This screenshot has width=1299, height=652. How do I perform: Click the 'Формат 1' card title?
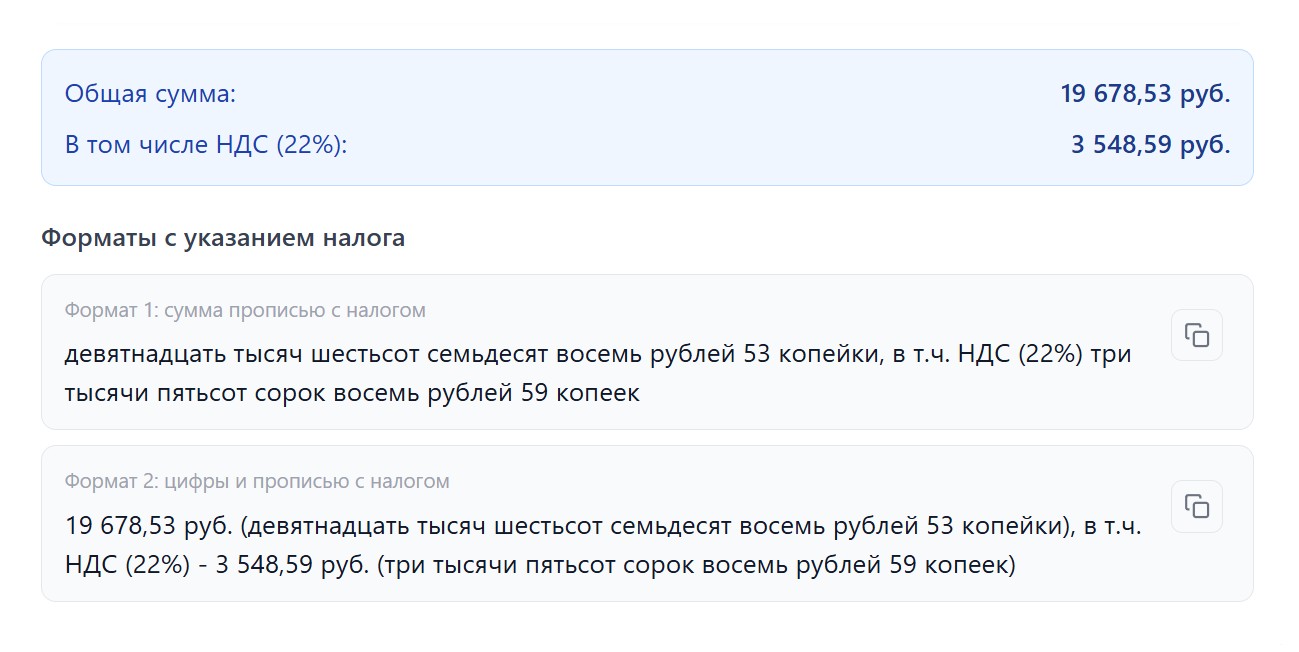244,311
